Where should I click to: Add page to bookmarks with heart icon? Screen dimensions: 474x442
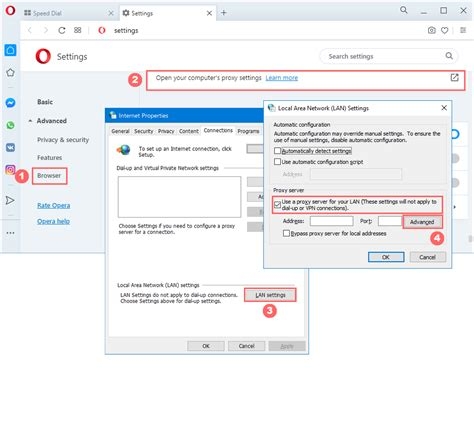click(445, 30)
